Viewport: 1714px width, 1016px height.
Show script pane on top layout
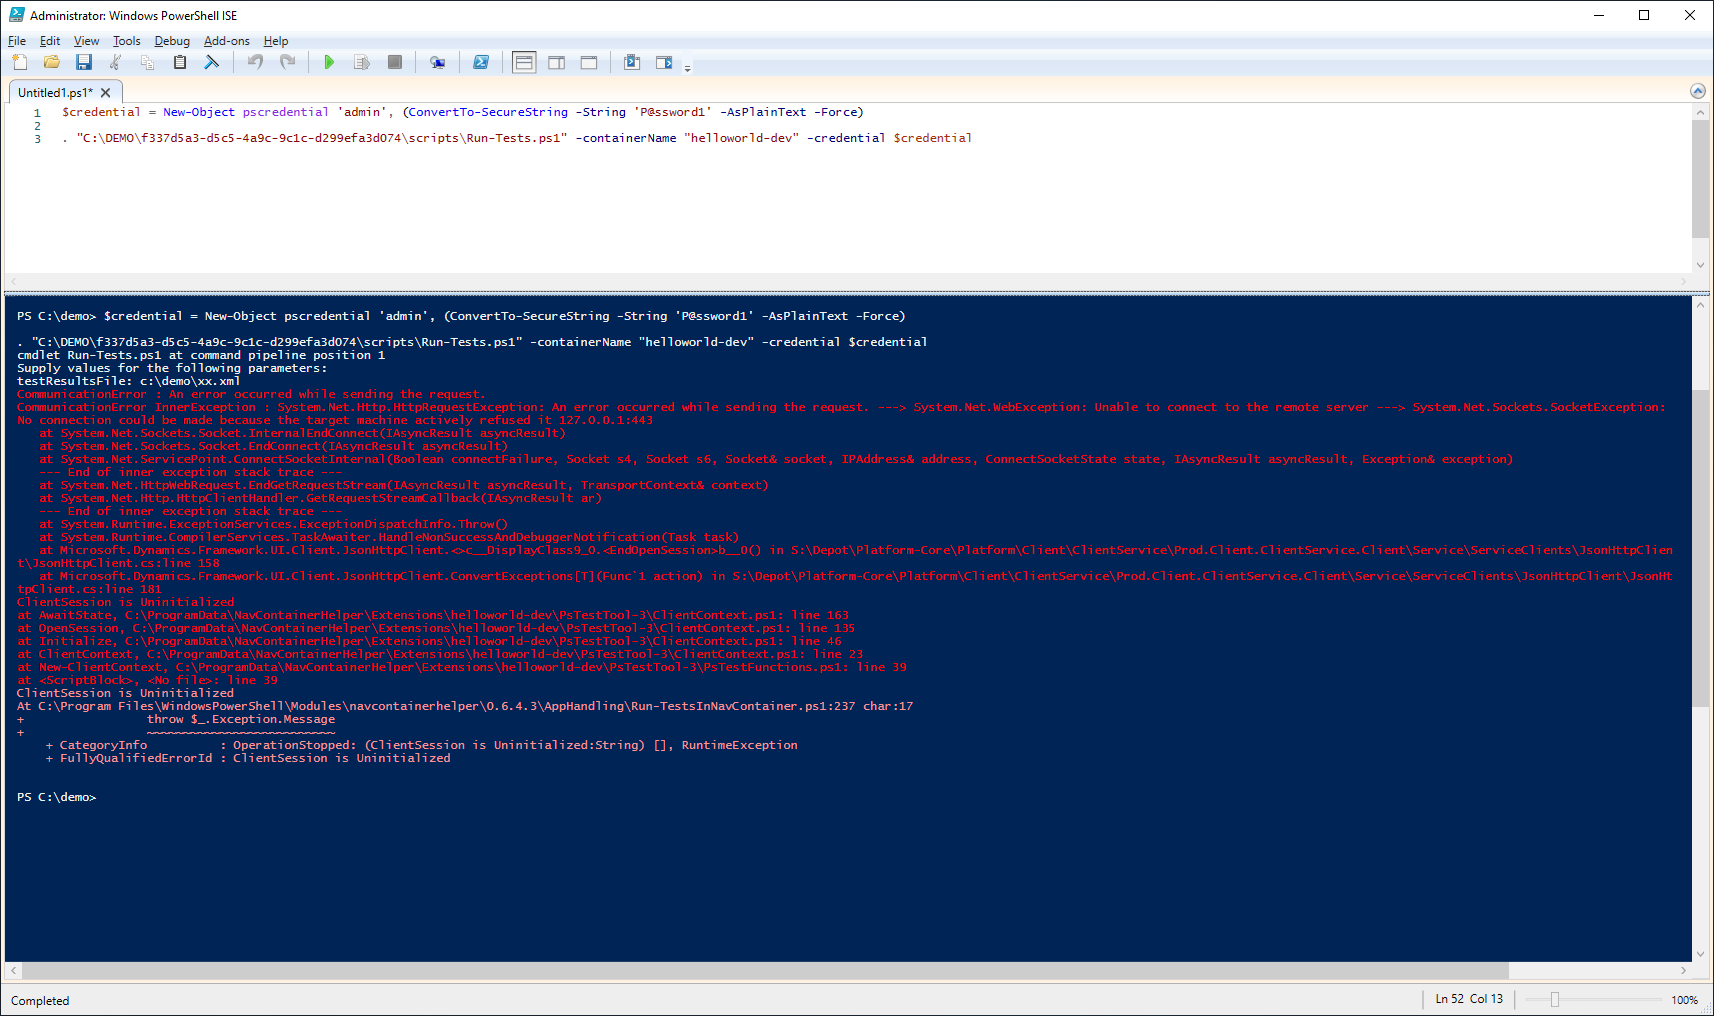pyautogui.click(x=524, y=62)
